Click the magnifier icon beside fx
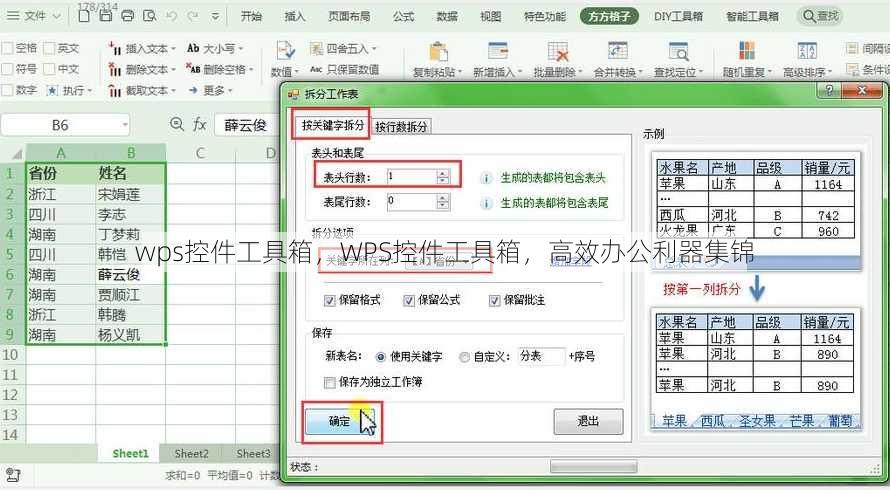This screenshot has width=890, height=490. click(177, 124)
